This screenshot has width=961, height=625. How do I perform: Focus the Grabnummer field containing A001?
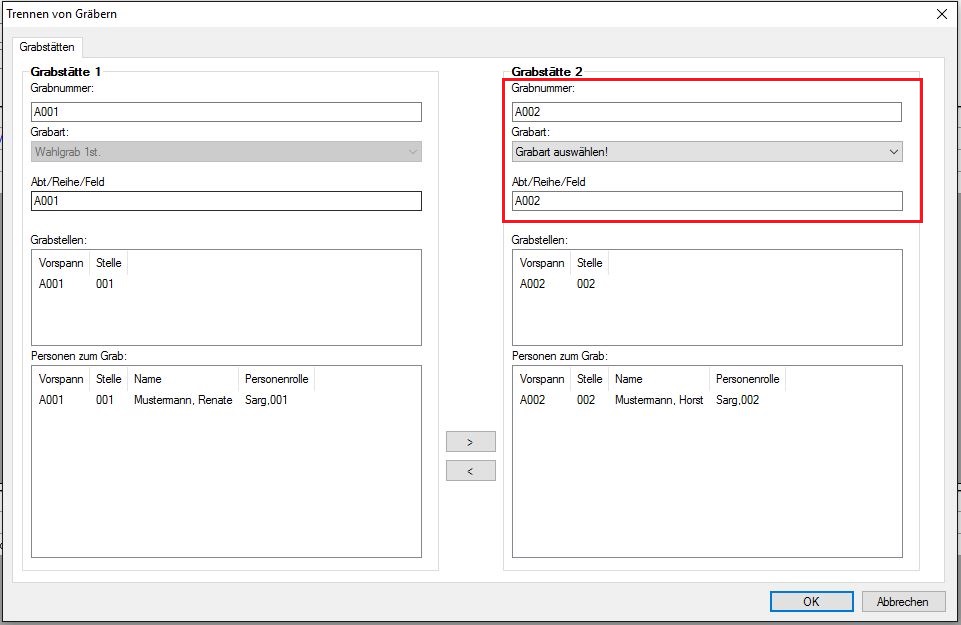[x=226, y=112]
